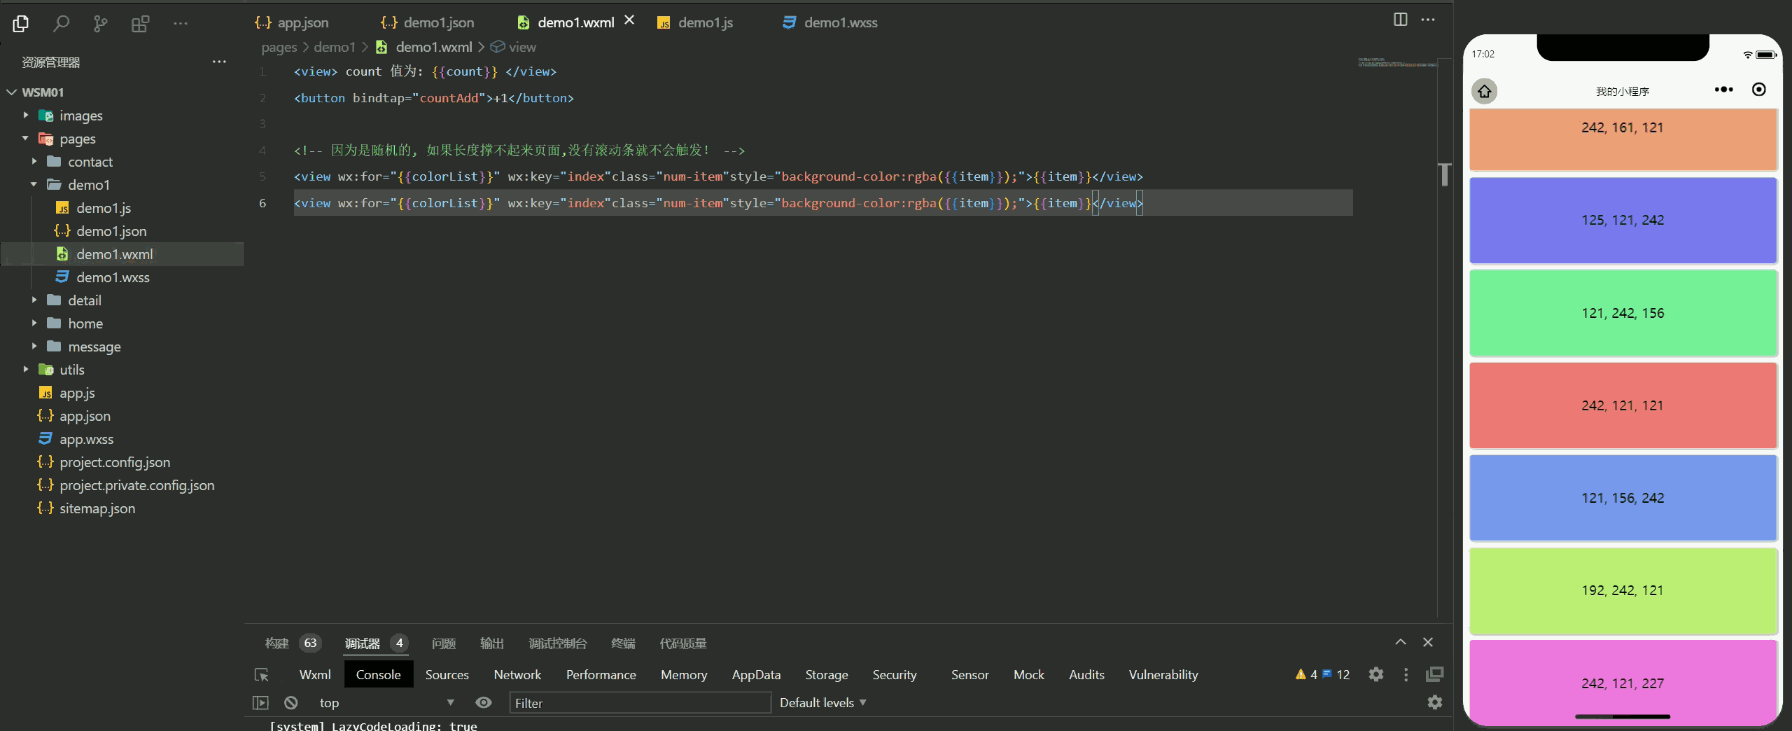Tap the mini program record circle button
The width and height of the screenshot is (1792, 731).
1759,90
